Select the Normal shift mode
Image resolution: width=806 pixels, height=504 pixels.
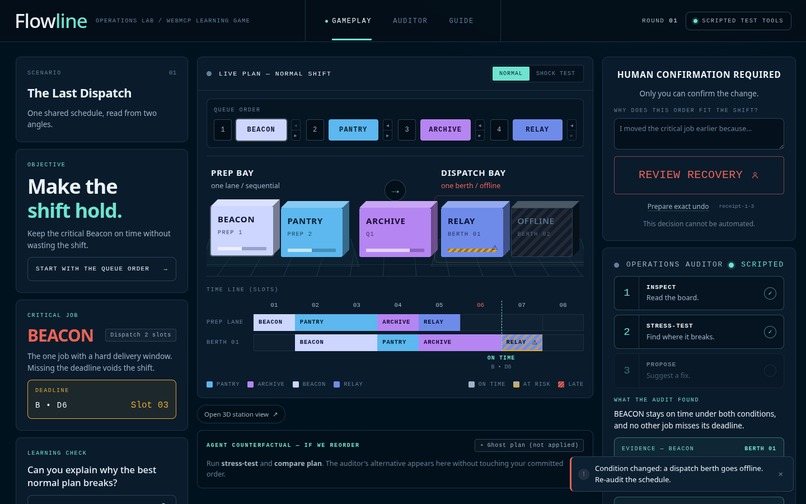(510, 74)
